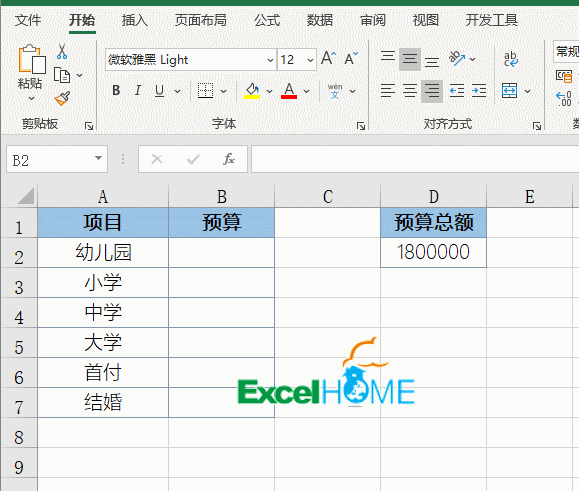The width and height of the screenshot is (579, 491).
Task: Open the font group dialog launcher
Action: coord(361,126)
